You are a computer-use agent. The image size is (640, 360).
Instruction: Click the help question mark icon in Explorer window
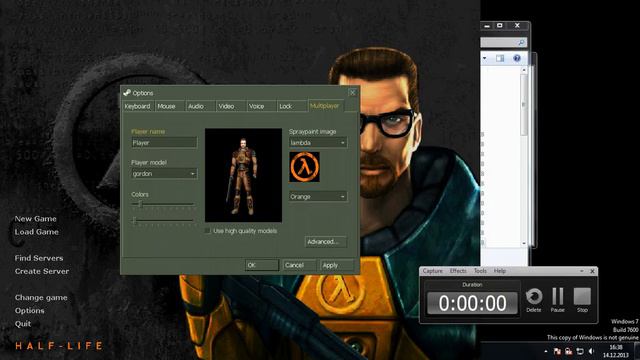[x=517, y=58]
